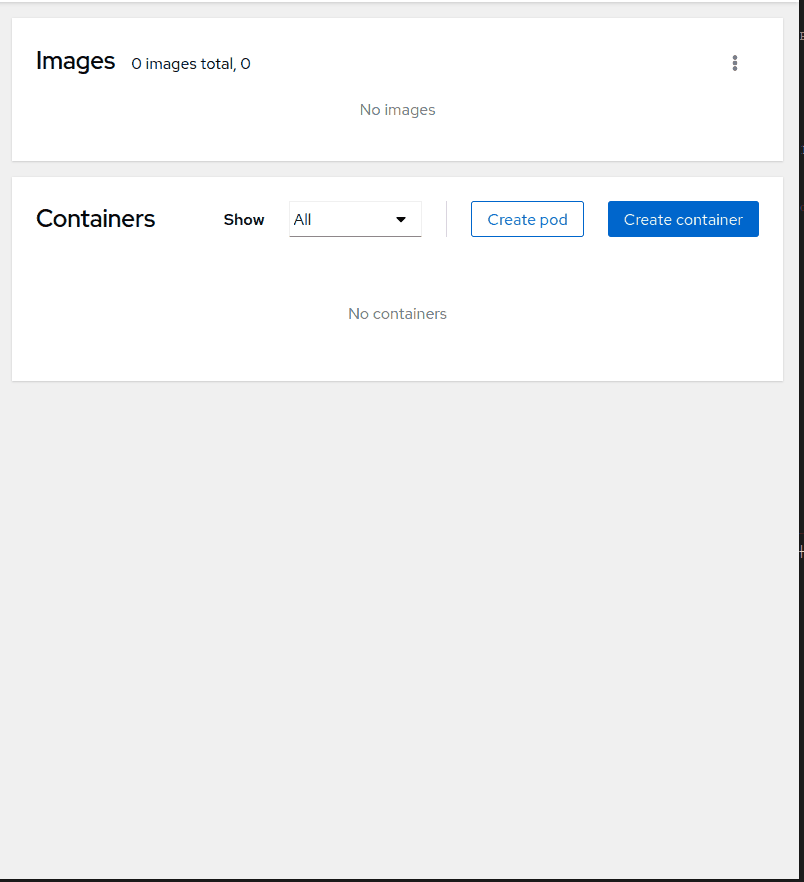Image resolution: width=804 pixels, height=882 pixels.
Task: Open the Images kebab actions menu
Action: [x=735, y=63]
